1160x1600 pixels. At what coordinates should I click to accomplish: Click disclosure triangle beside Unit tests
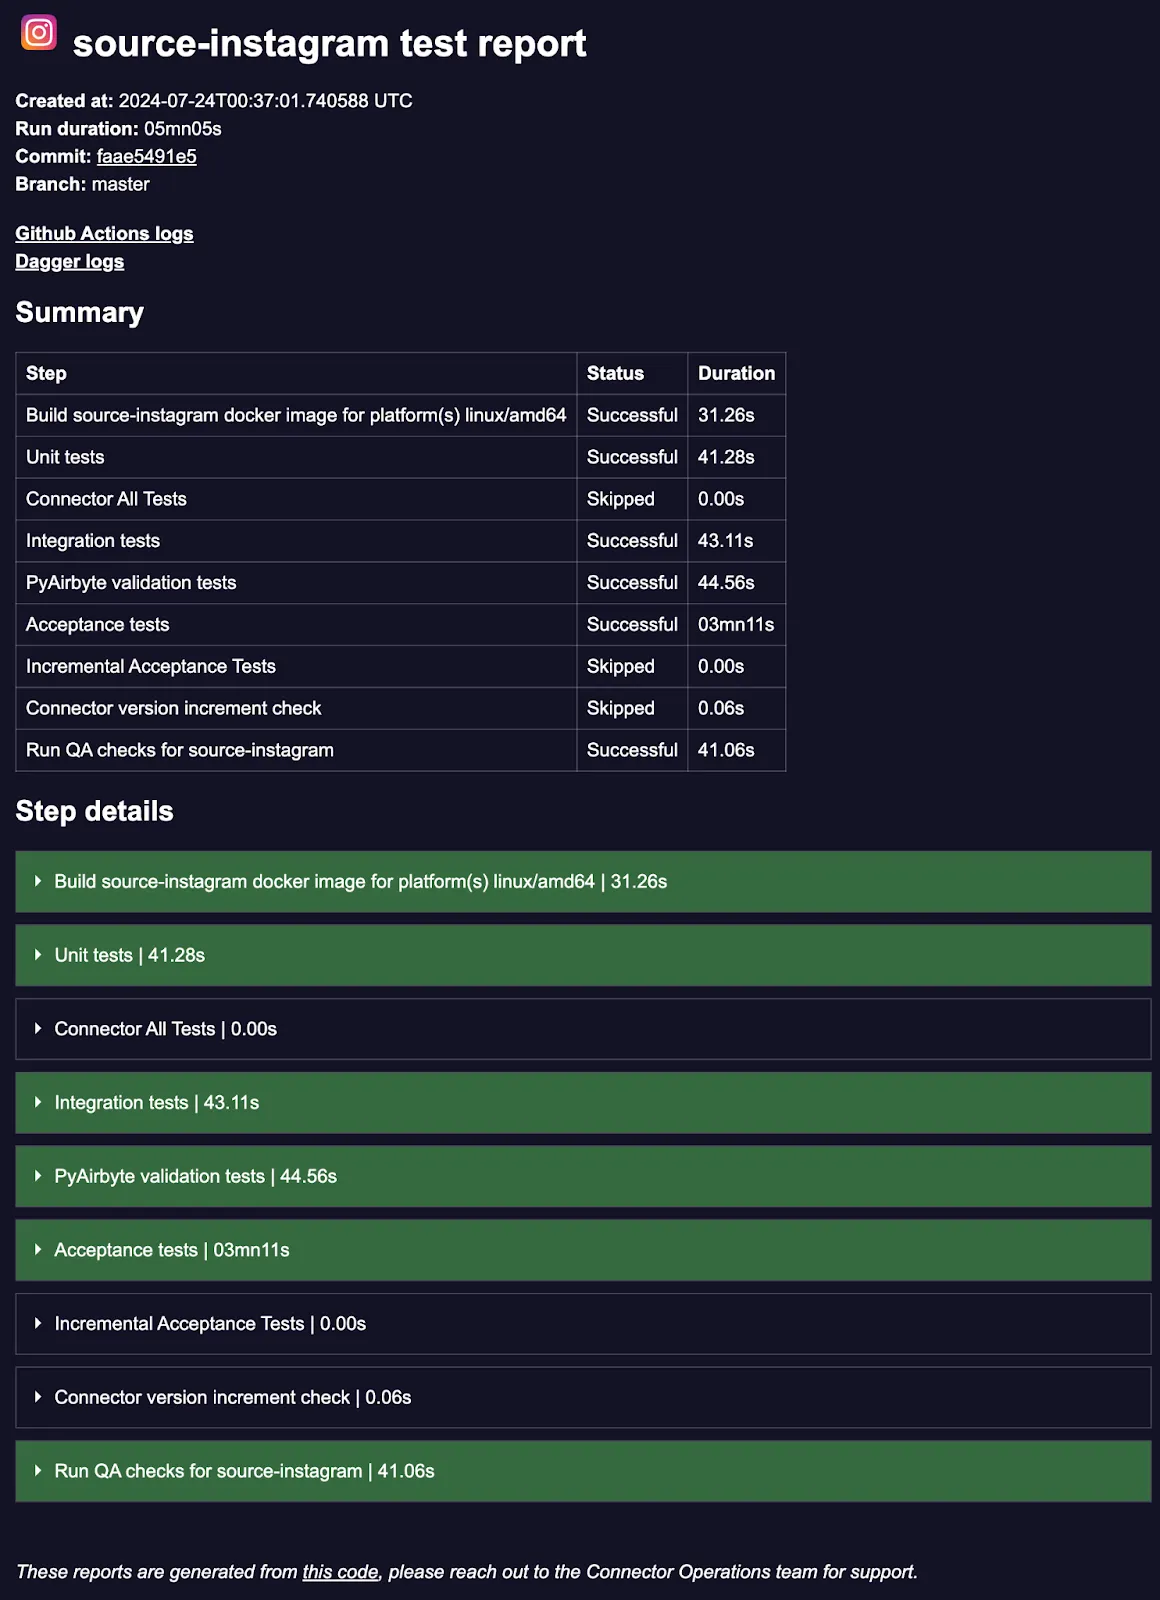(x=38, y=955)
